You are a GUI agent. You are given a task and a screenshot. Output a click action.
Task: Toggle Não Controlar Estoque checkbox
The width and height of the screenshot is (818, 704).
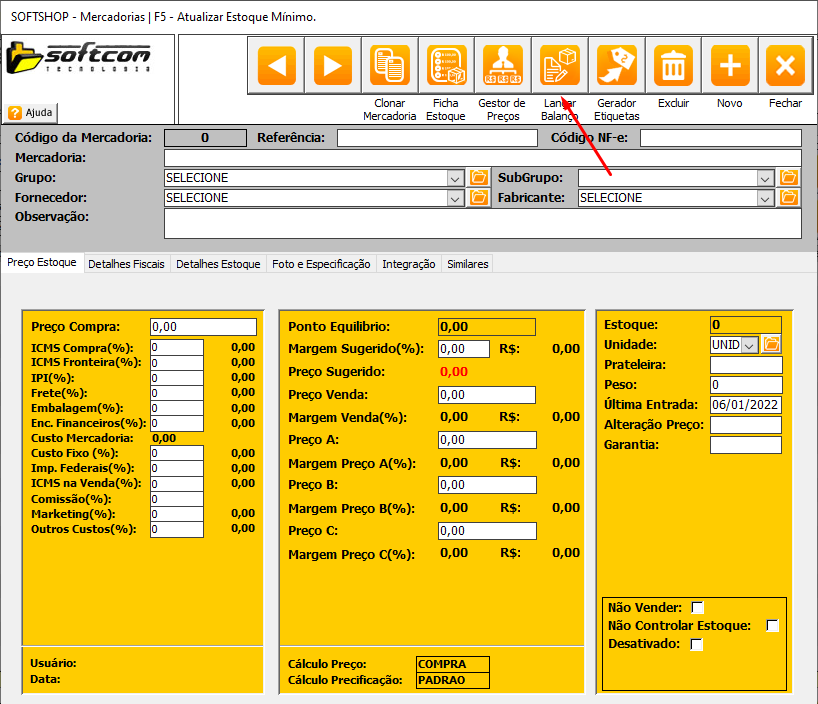point(772,626)
